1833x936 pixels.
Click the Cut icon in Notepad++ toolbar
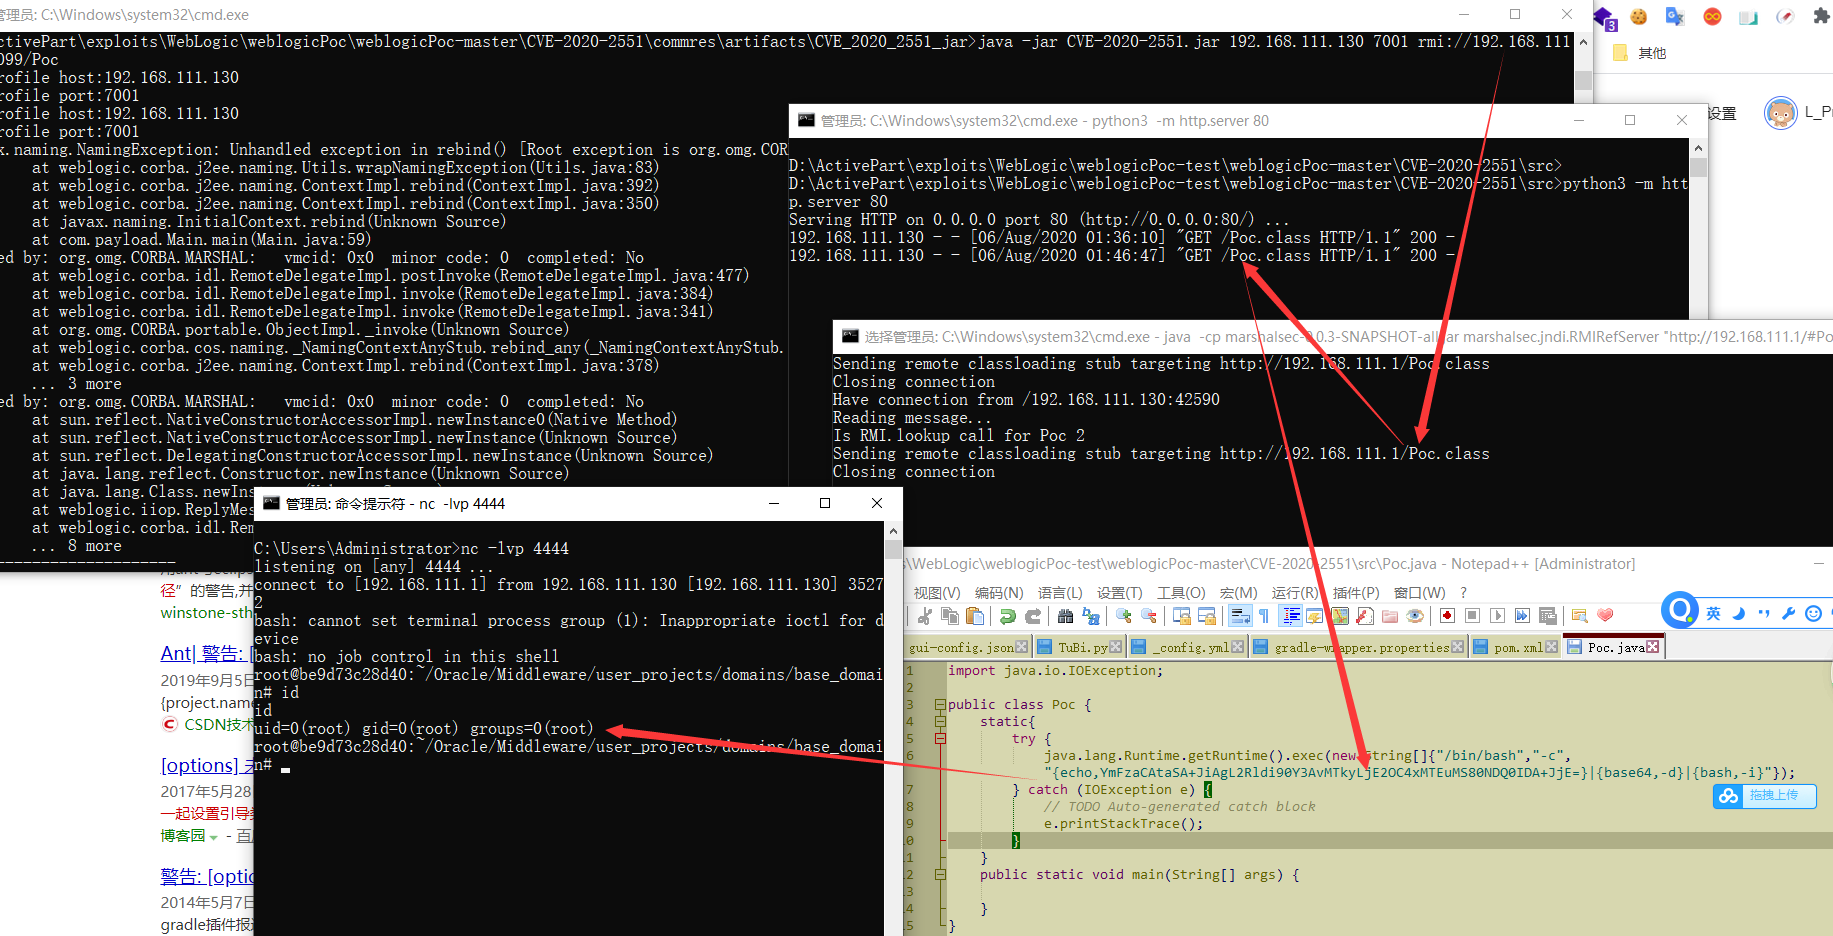click(x=924, y=616)
